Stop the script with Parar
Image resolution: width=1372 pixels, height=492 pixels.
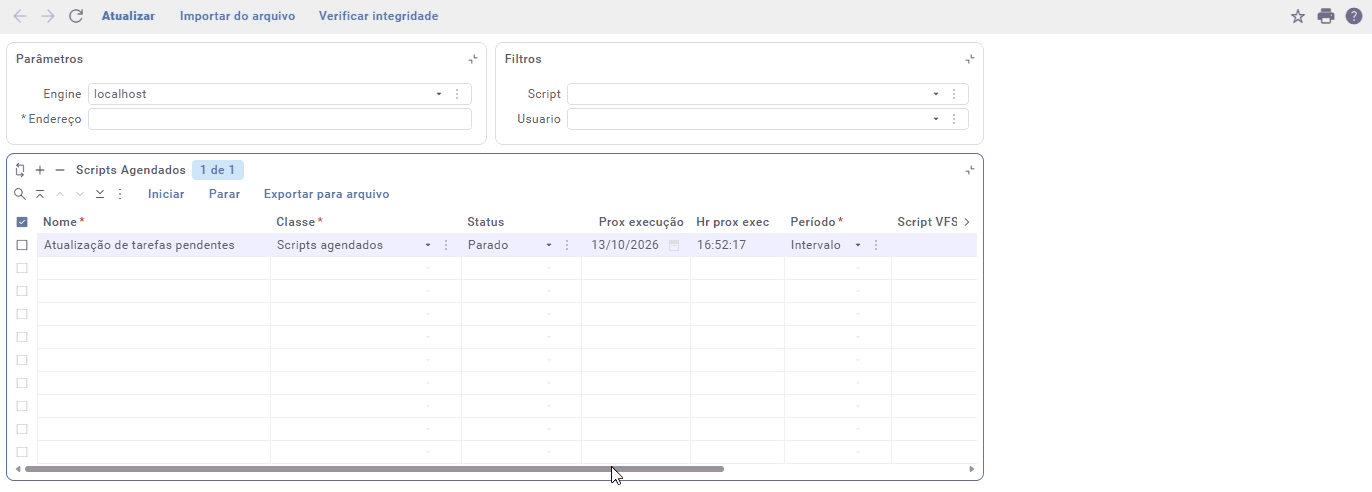(224, 194)
